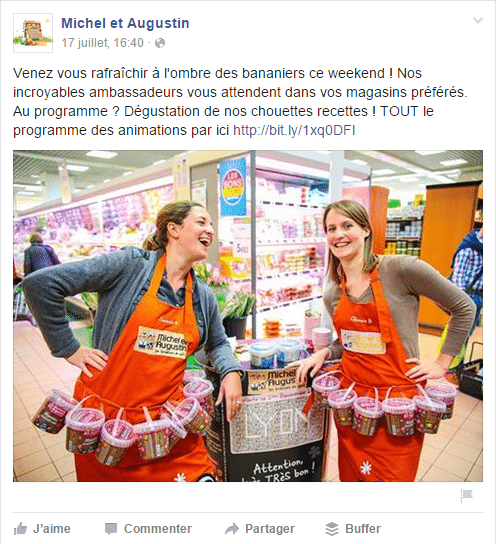The width and height of the screenshot is (496, 544).
Task: Like the post via J'aime text
Action: (52, 529)
